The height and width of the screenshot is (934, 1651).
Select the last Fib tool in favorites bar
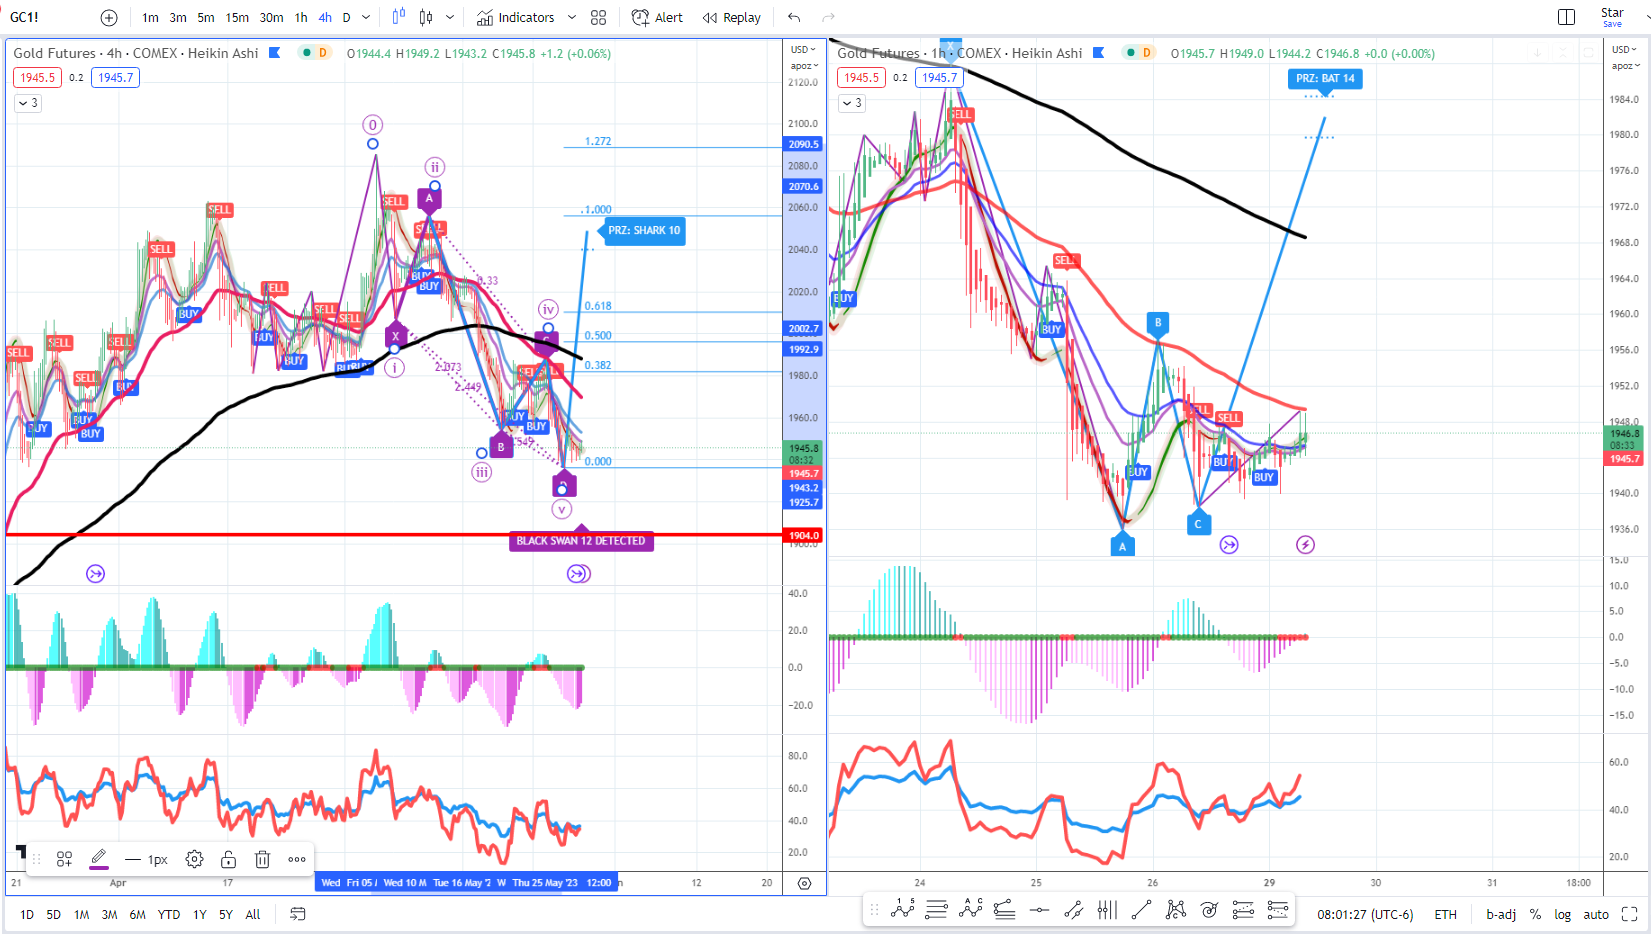click(x=1277, y=909)
